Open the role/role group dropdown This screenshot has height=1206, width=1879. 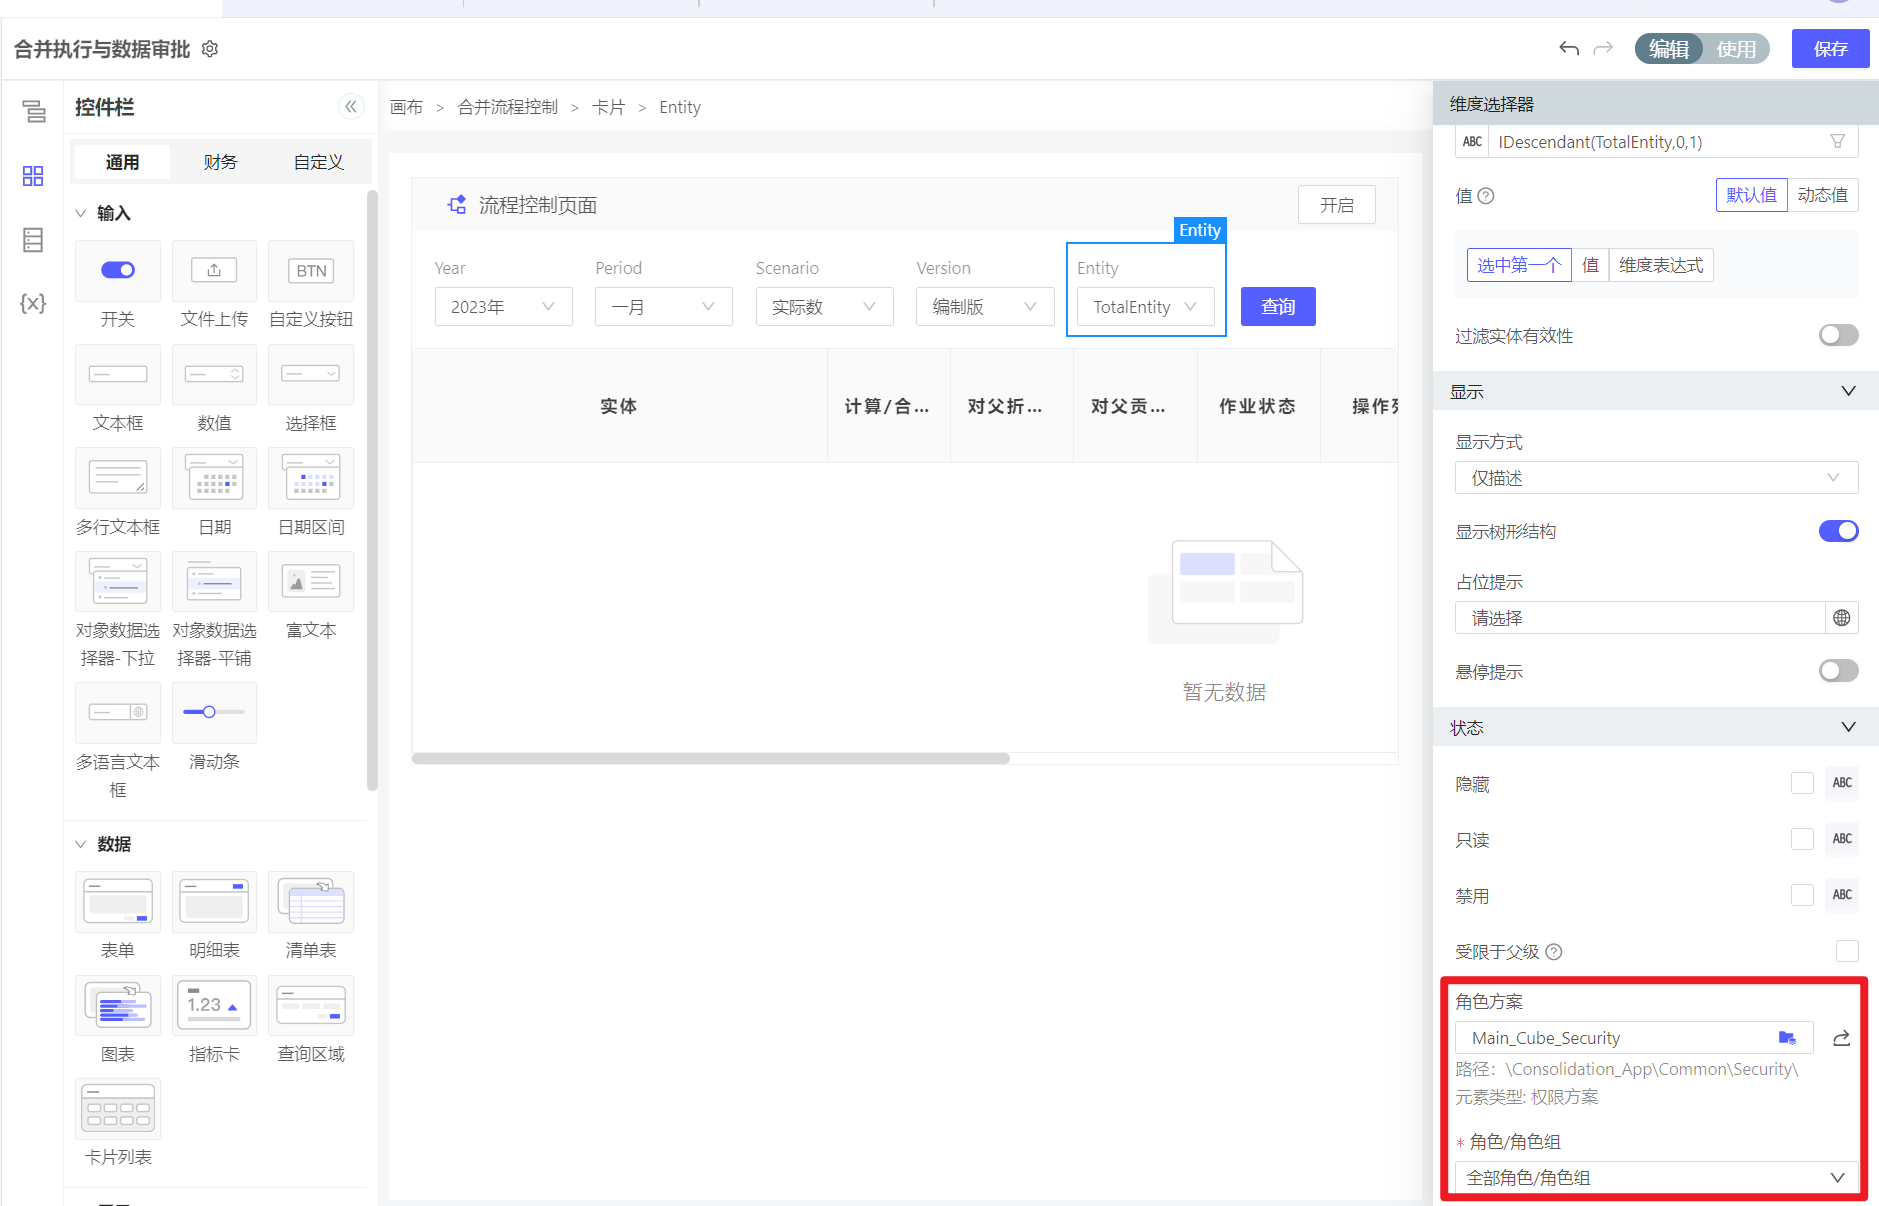(x=1655, y=1178)
